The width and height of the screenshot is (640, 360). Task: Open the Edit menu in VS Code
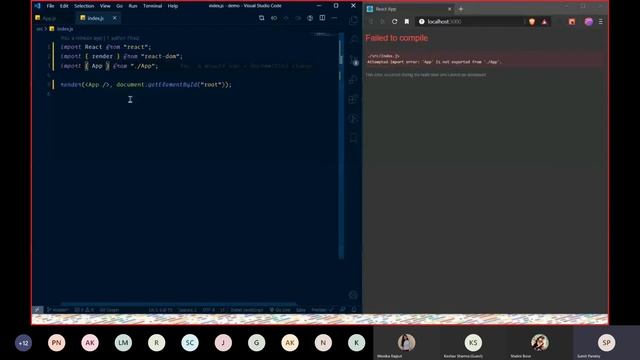point(64,6)
